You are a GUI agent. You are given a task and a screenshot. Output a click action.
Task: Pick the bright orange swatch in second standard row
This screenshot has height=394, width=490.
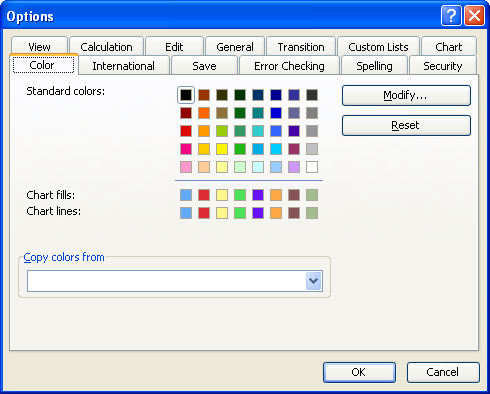204,113
